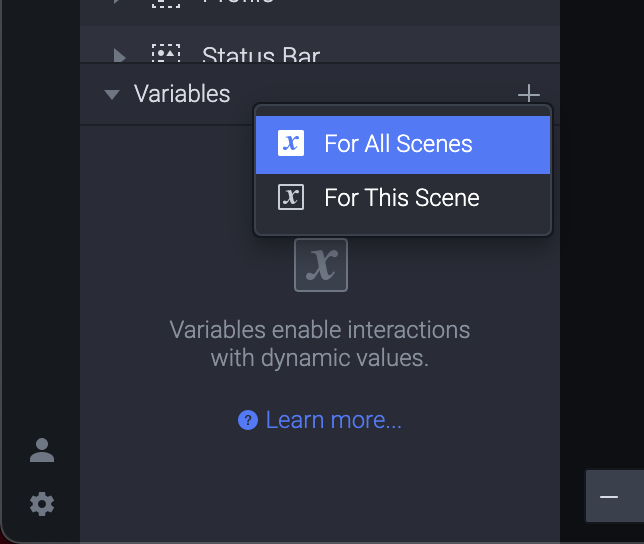Expand the Status Bar layer

click(120, 55)
